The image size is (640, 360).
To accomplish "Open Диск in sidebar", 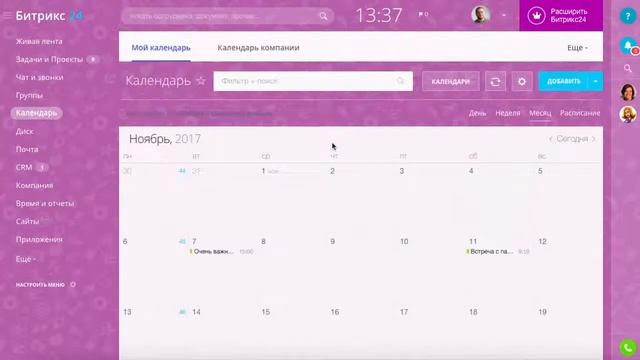I will tap(24, 131).
